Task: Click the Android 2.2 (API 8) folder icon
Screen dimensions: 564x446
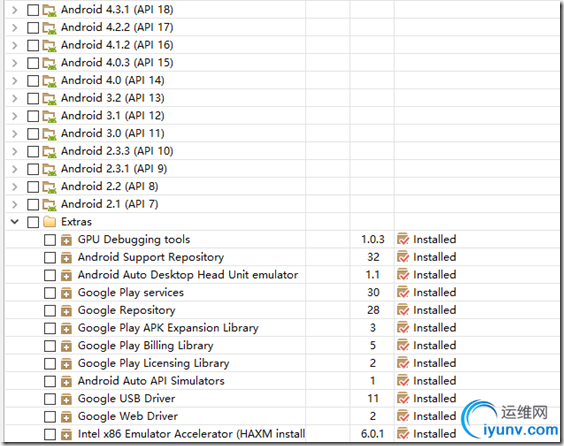Action: [x=49, y=187]
